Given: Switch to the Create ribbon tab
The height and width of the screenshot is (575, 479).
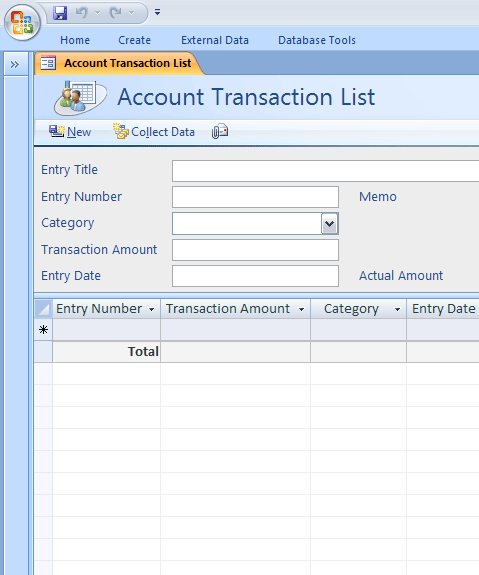Looking at the screenshot, I should click(x=134, y=40).
